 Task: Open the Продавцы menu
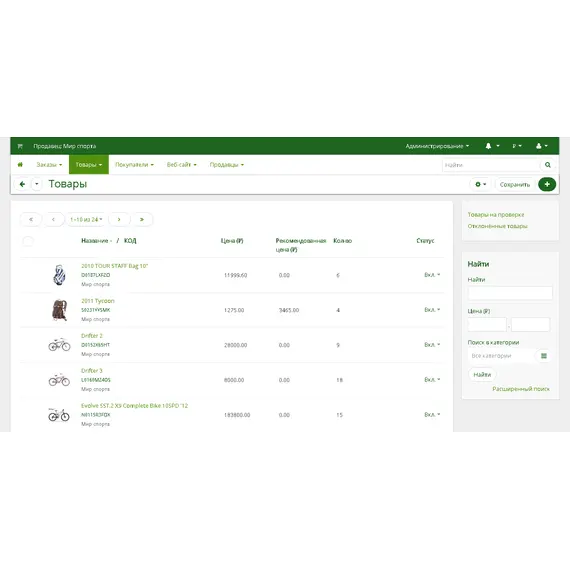coord(226,165)
